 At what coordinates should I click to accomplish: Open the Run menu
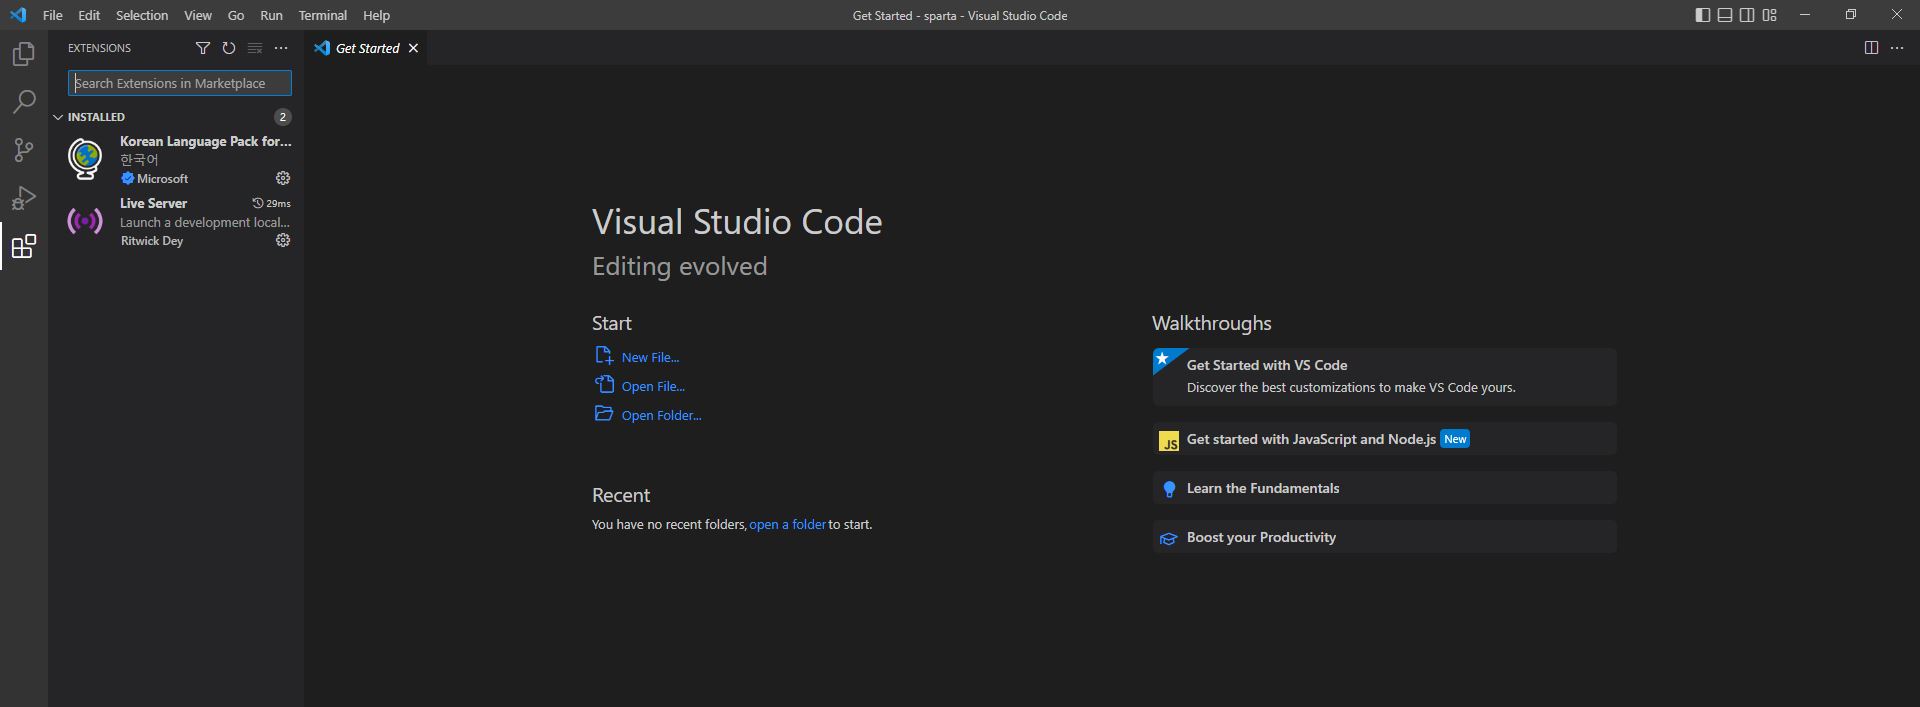271,15
